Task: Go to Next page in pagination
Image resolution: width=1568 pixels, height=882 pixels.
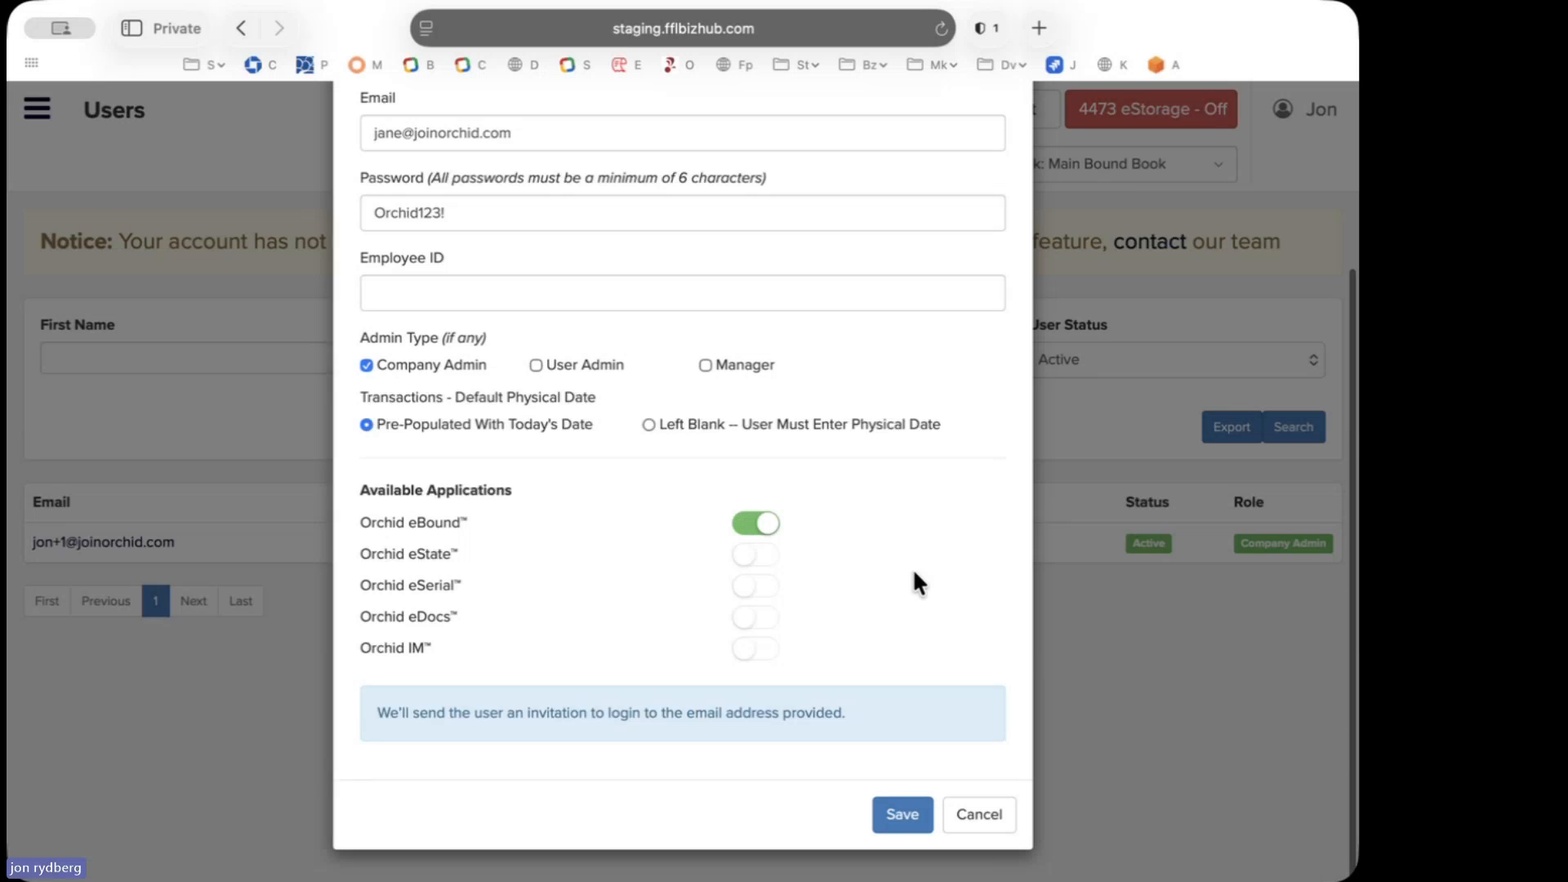Action: point(193,601)
